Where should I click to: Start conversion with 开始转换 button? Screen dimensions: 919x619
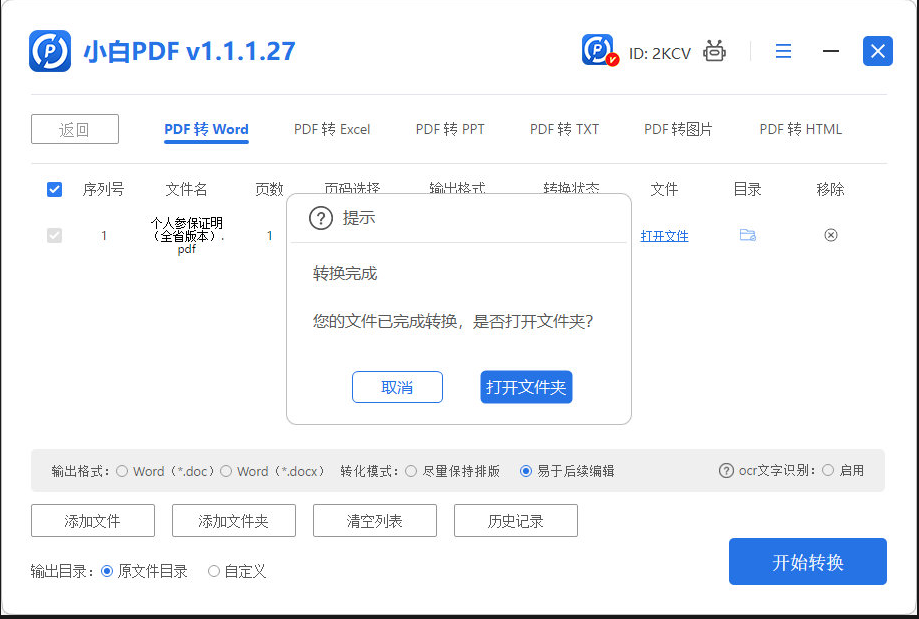808,562
